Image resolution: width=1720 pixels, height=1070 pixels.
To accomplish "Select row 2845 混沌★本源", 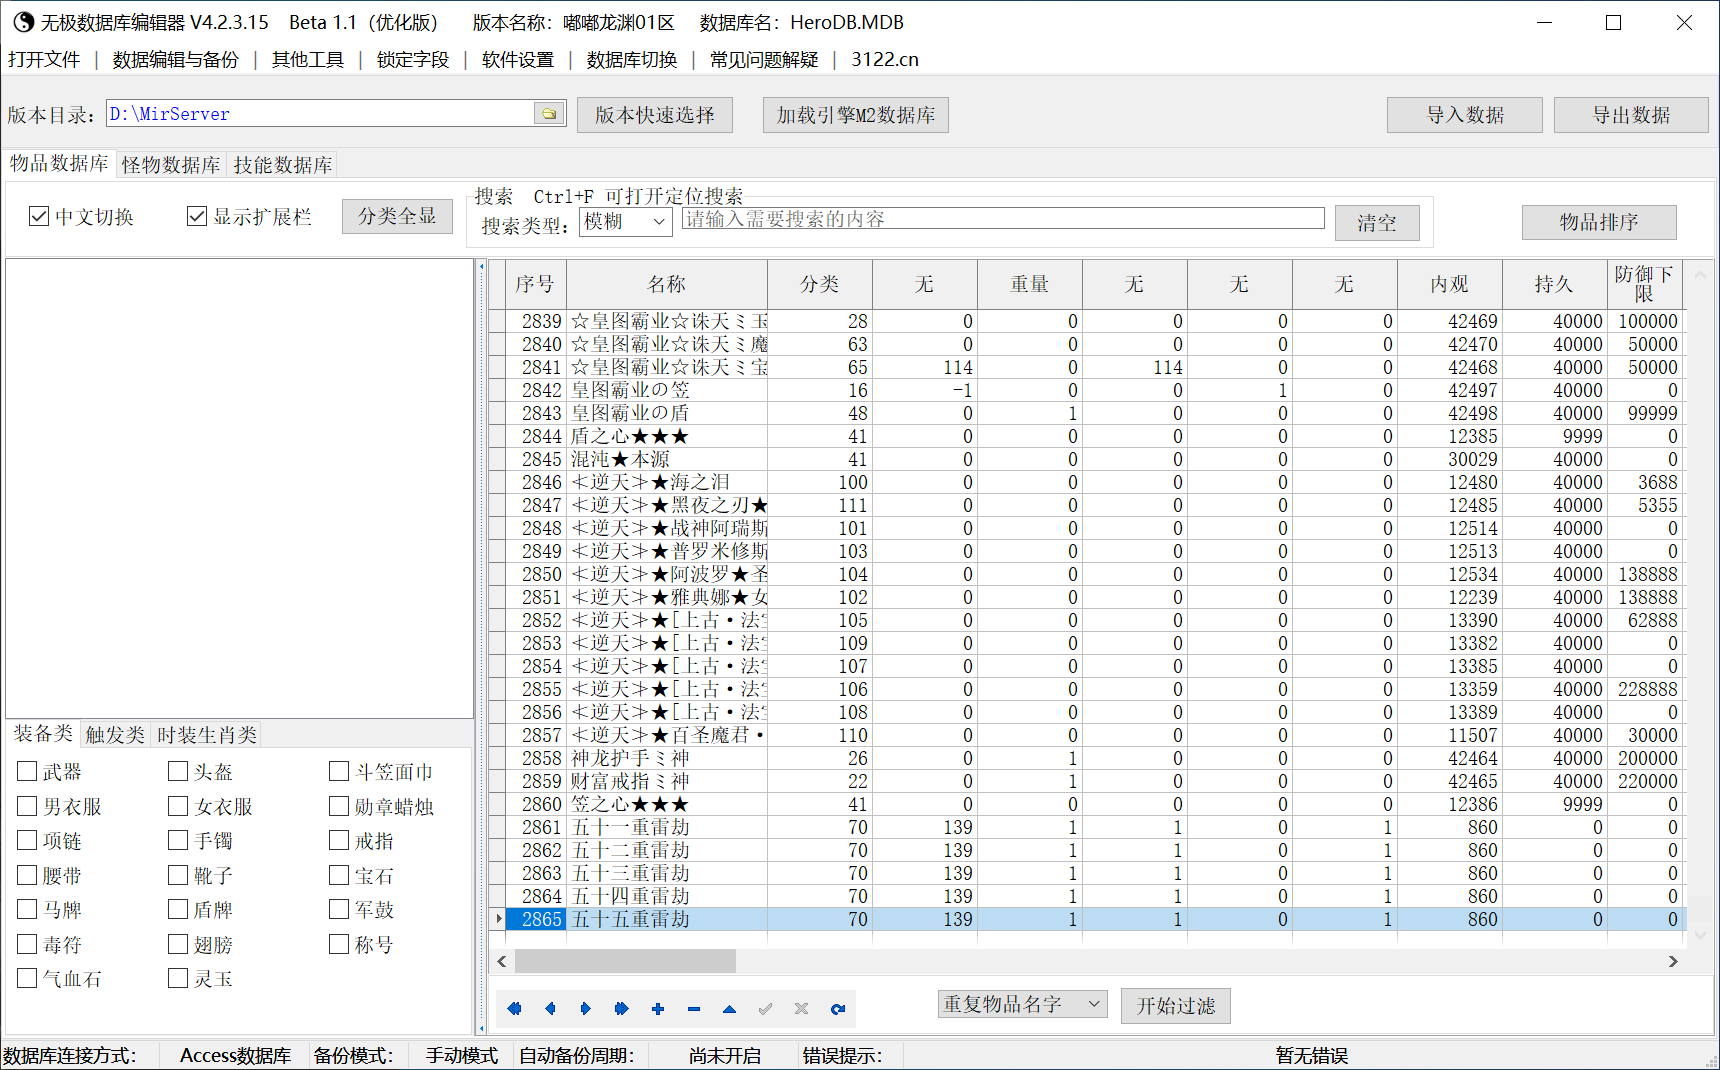I will point(1087,459).
